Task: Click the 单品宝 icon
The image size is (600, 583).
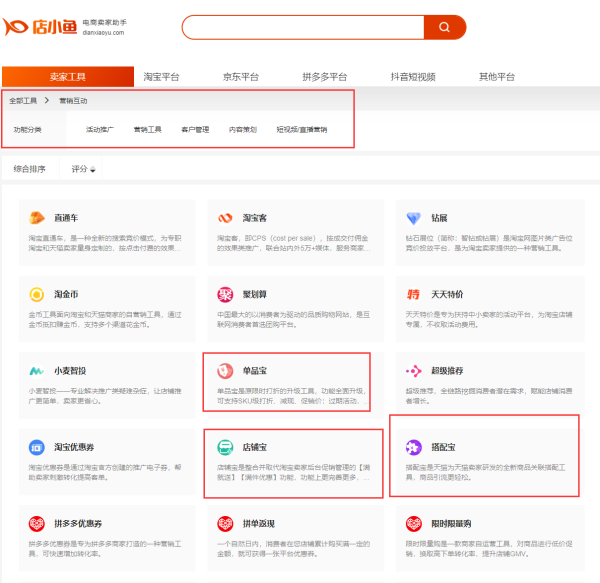Action: pyautogui.click(x=225, y=371)
